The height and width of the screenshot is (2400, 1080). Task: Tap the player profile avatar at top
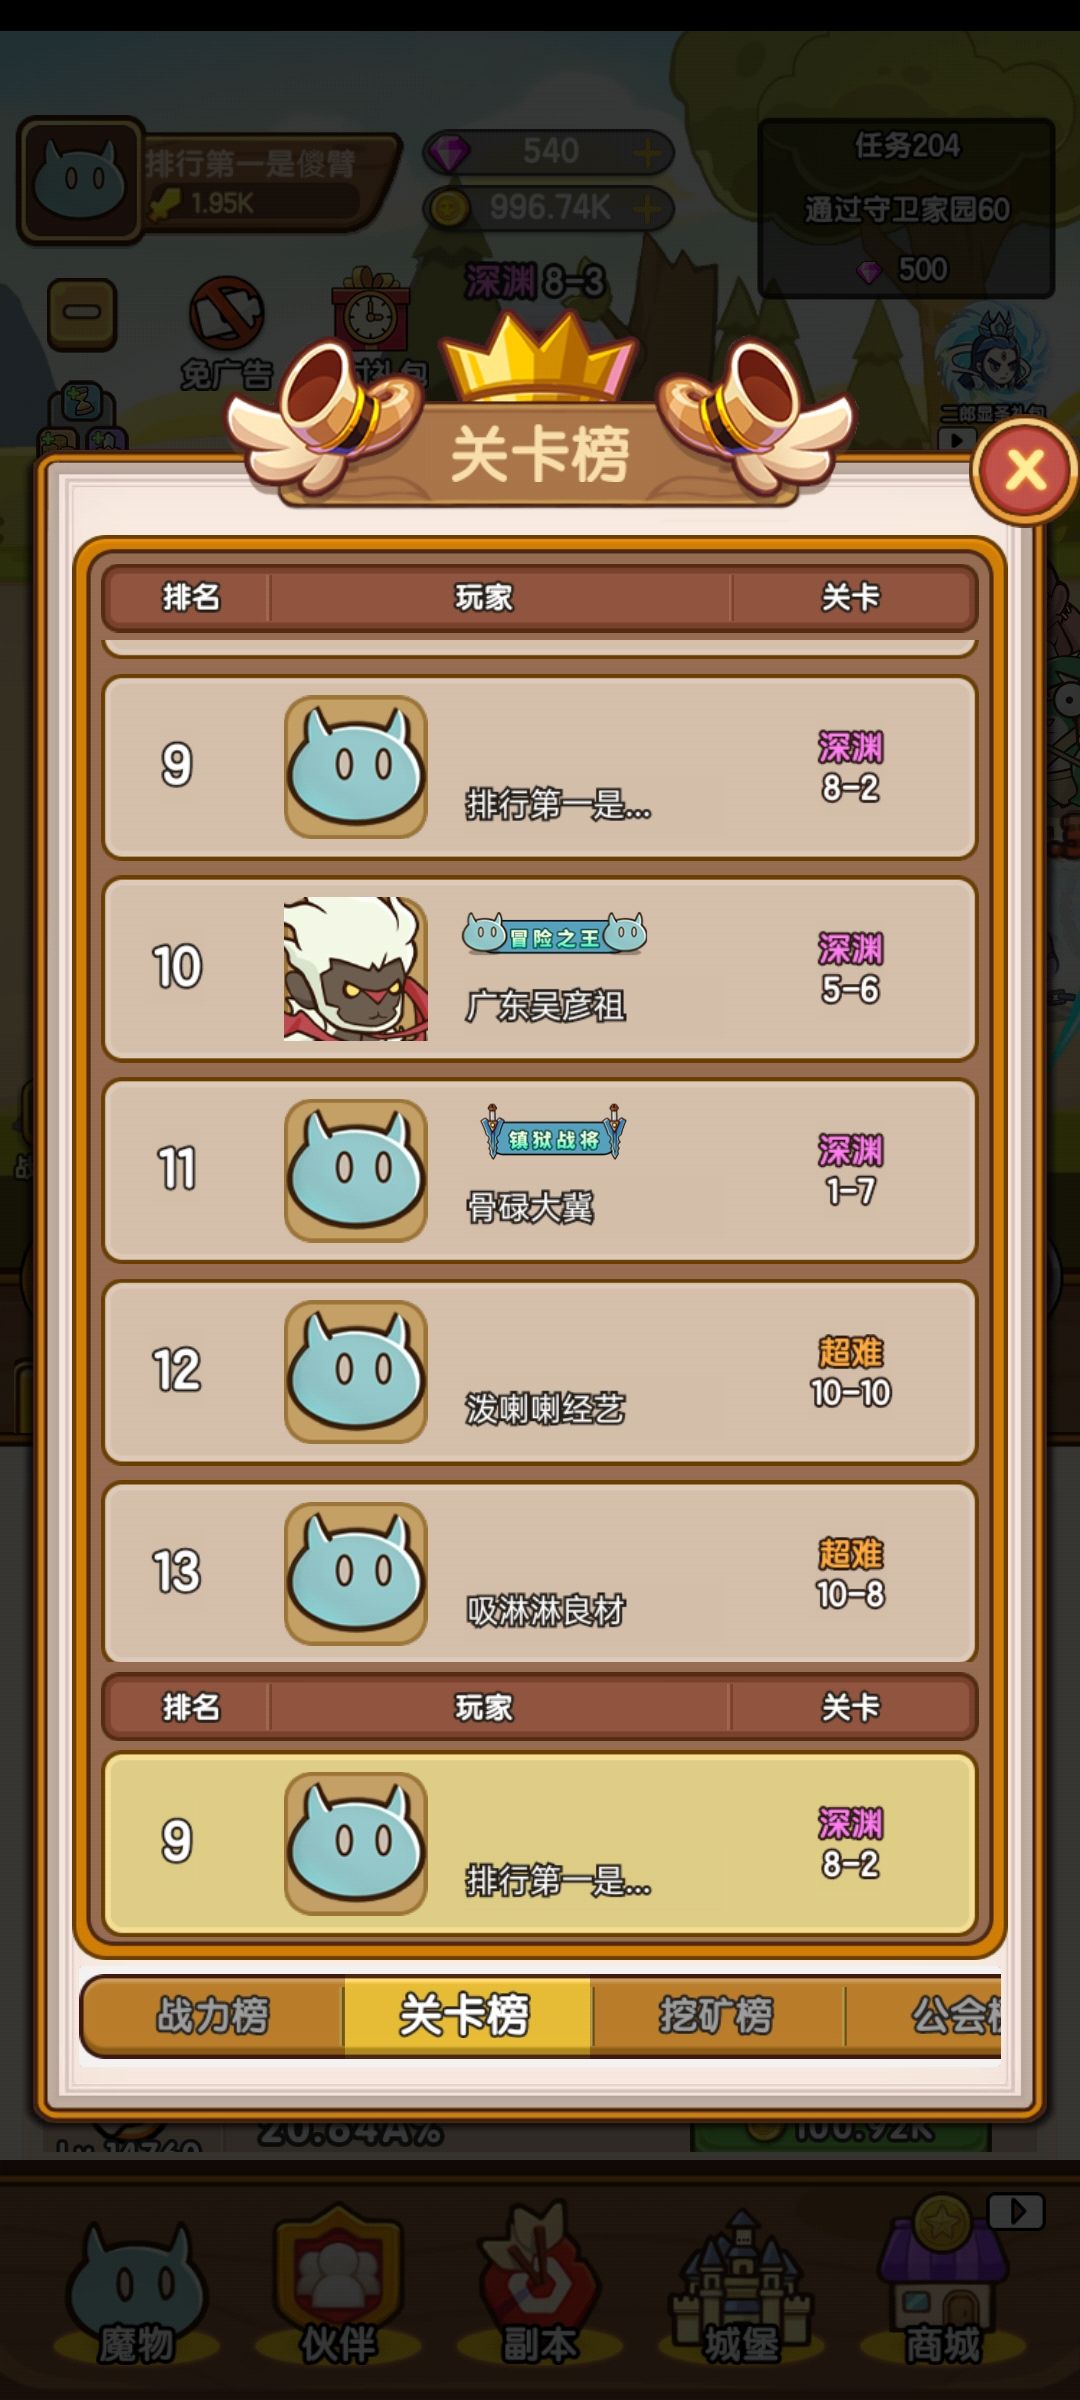coord(80,181)
